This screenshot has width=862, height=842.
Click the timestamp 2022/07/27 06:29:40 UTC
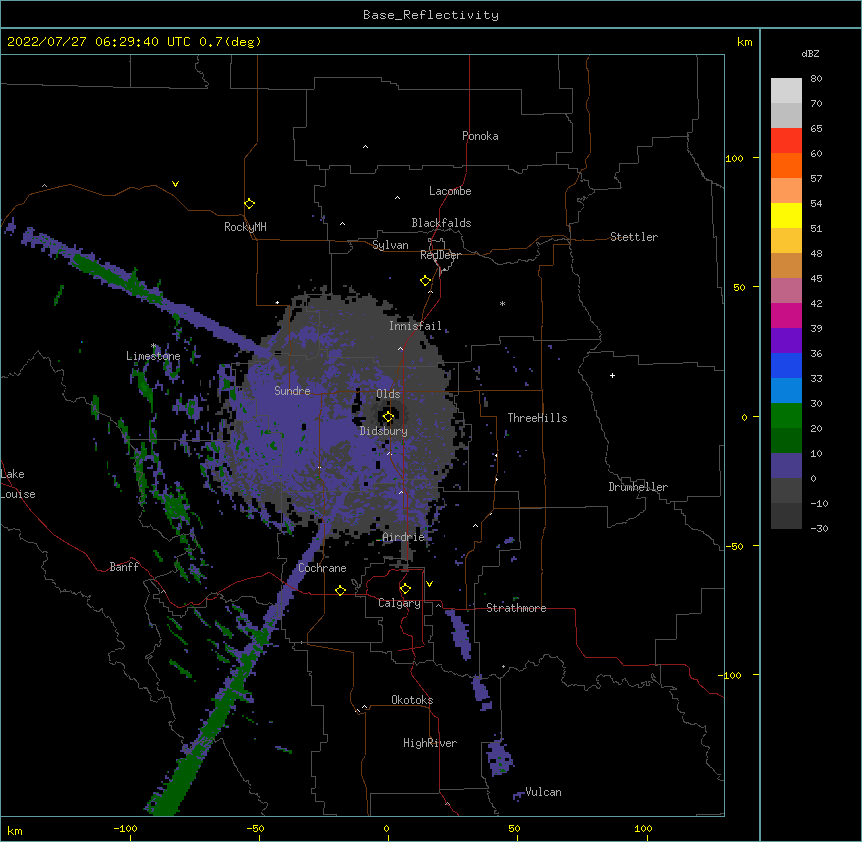pos(98,42)
